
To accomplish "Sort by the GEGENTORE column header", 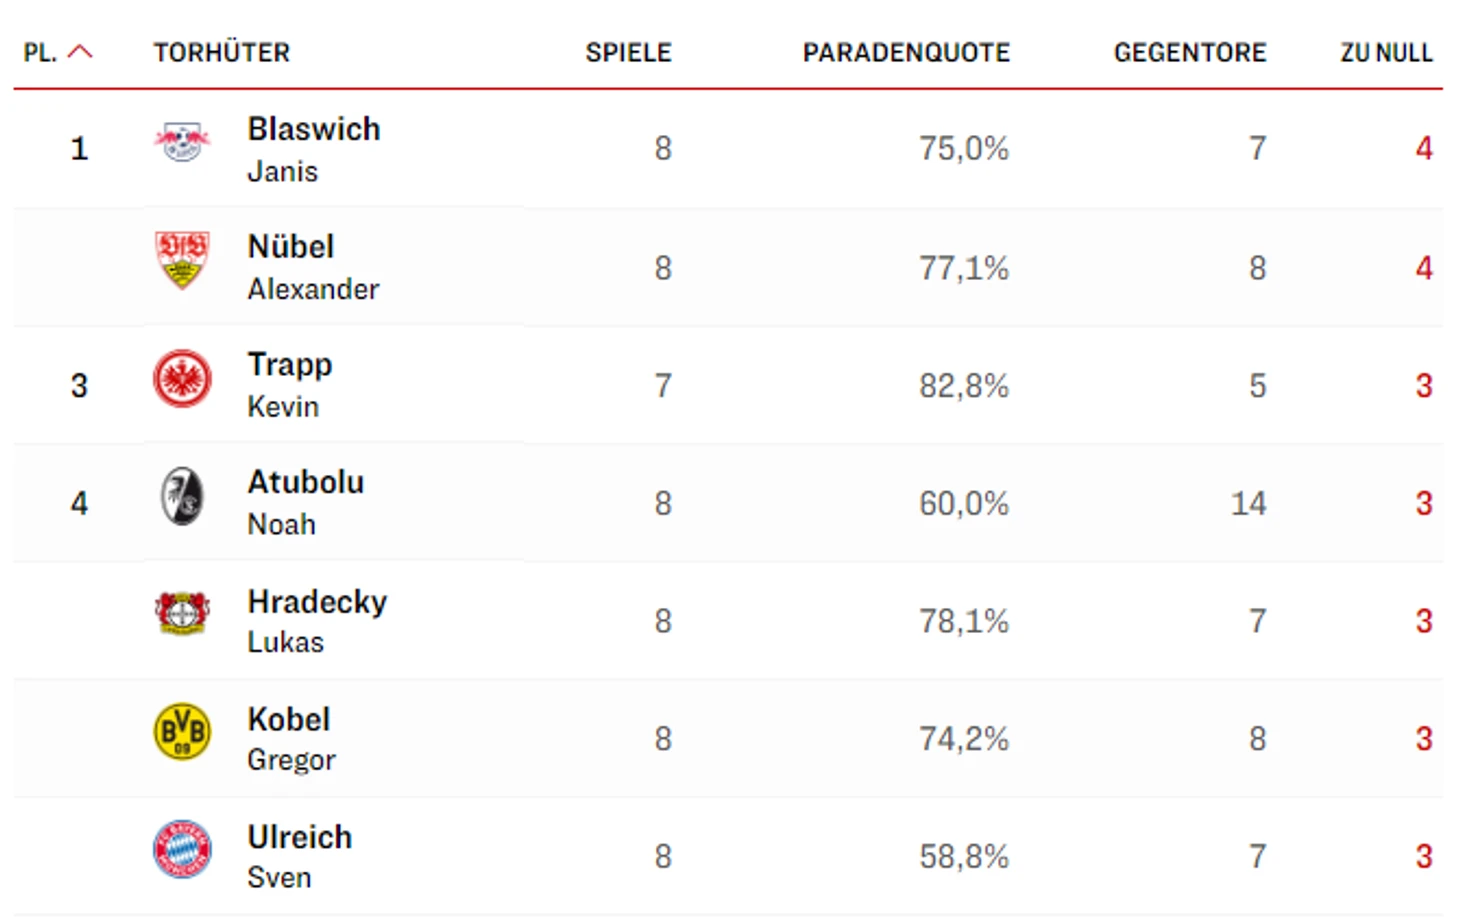I will pos(1190,53).
